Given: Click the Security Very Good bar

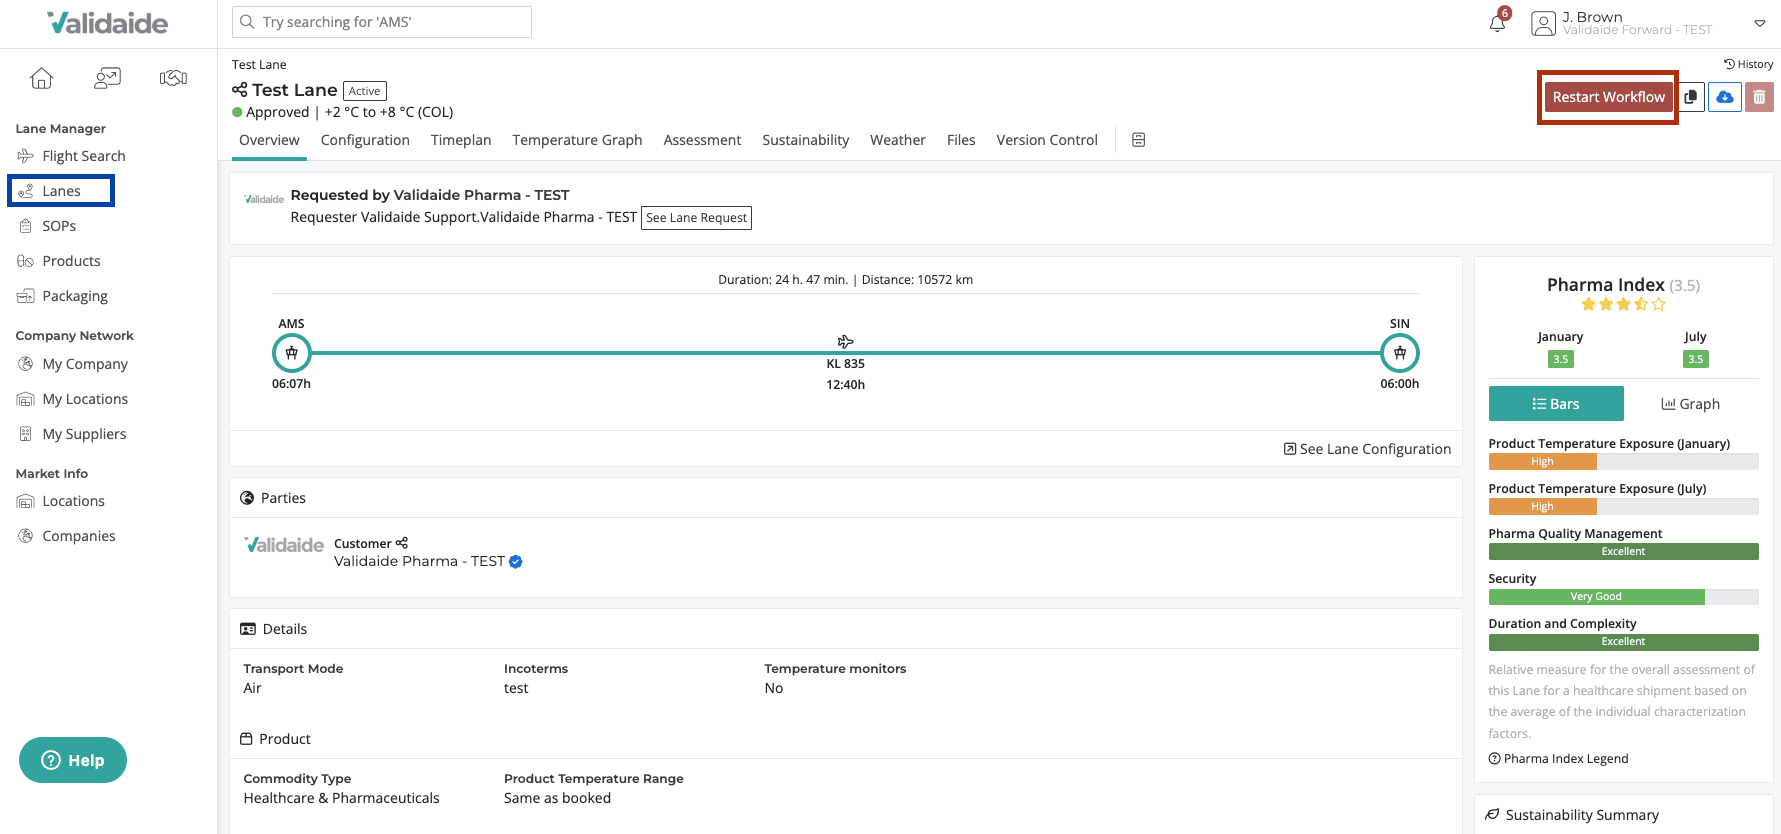Looking at the screenshot, I should pos(1596,597).
